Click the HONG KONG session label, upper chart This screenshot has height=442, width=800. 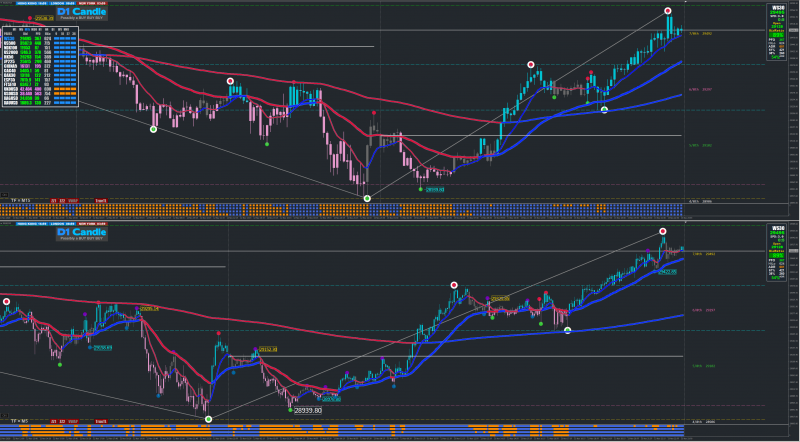click(x=31, y=3)
